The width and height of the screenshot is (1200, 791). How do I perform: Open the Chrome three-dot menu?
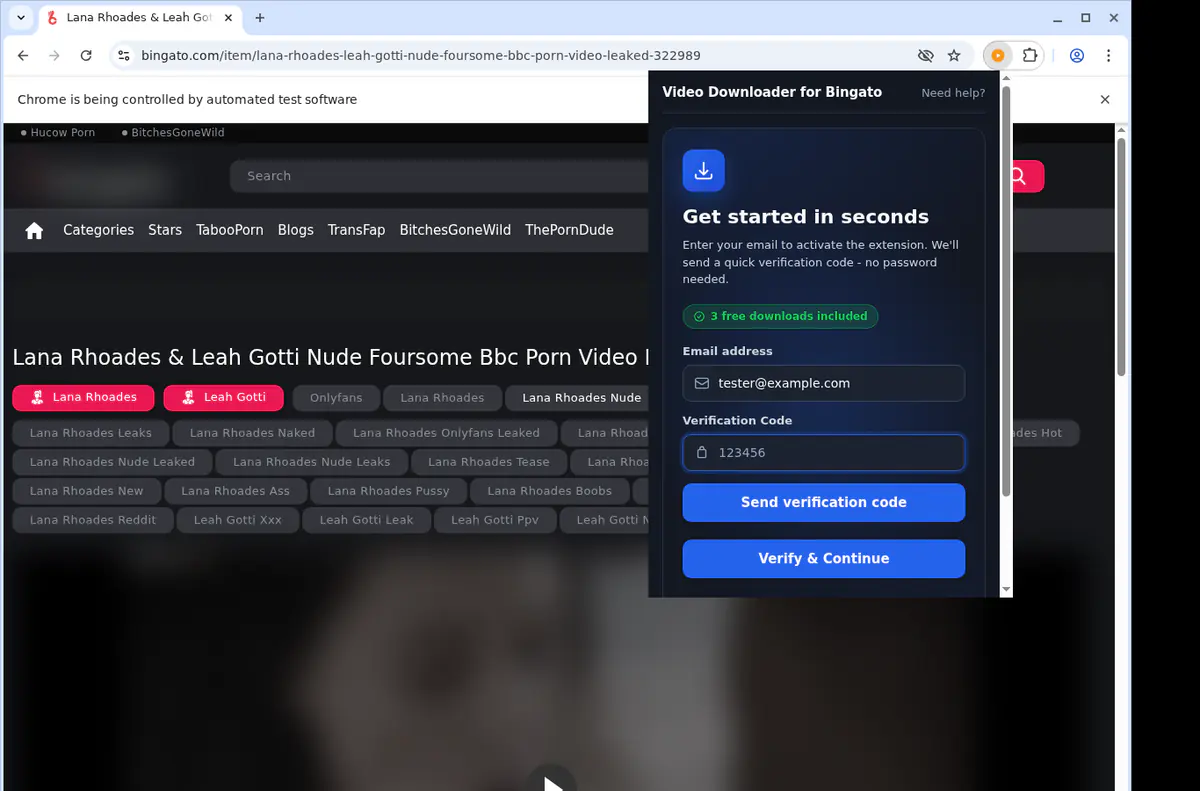[1108, 56]
